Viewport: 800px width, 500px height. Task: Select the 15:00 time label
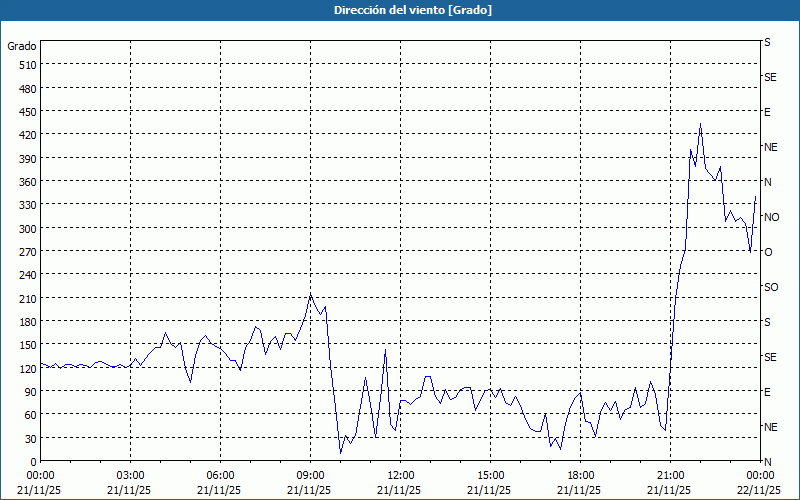pyautogui.click(x=490, y=475)
